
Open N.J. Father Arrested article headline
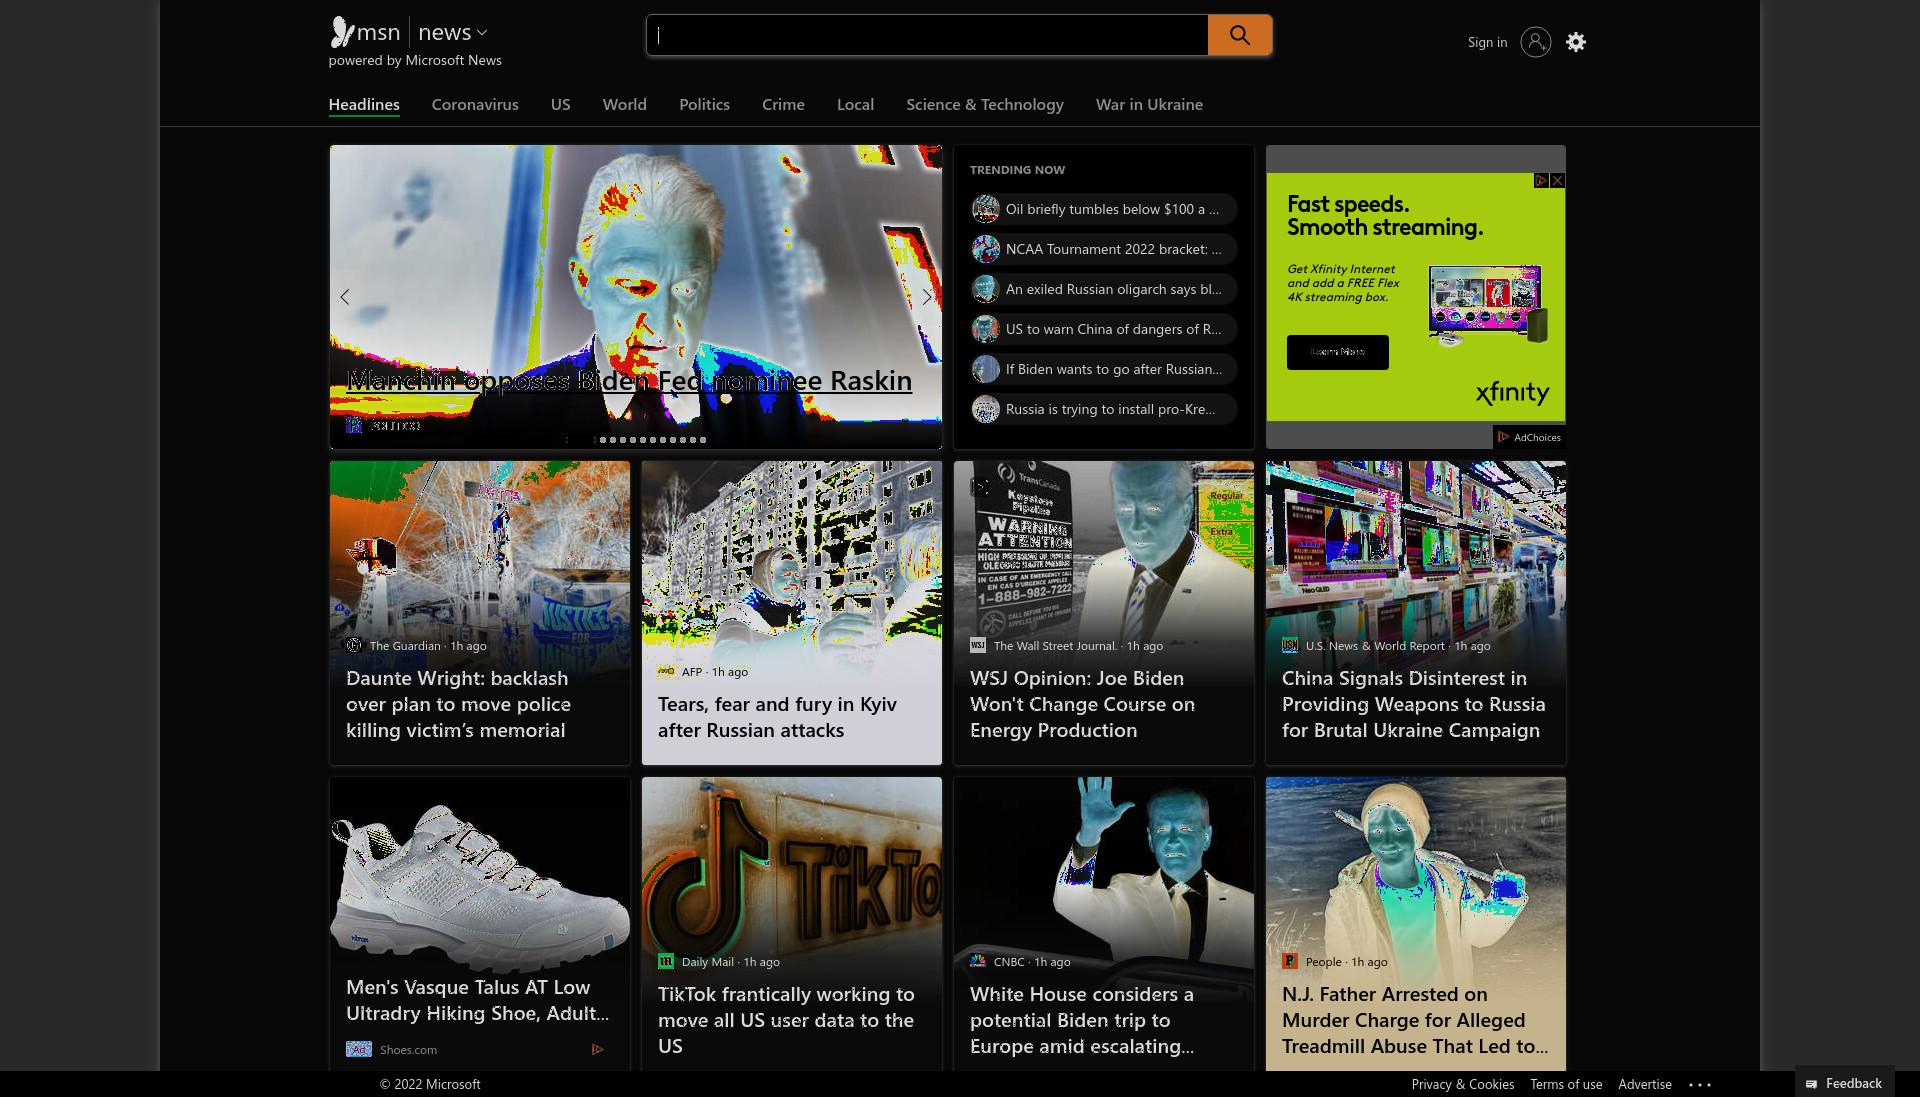coord(1415,1020)
